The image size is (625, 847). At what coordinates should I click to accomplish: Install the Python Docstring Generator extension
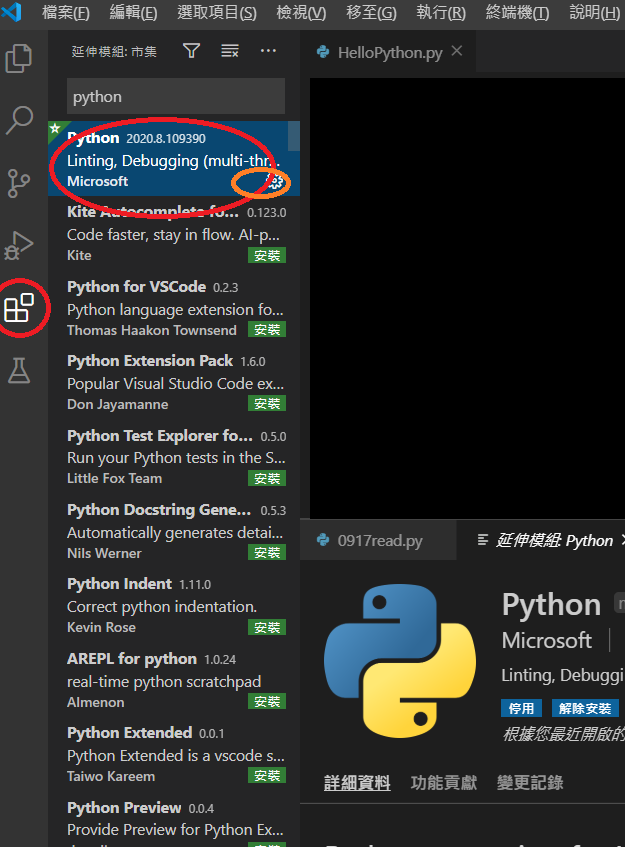click(x=267, y=553)
